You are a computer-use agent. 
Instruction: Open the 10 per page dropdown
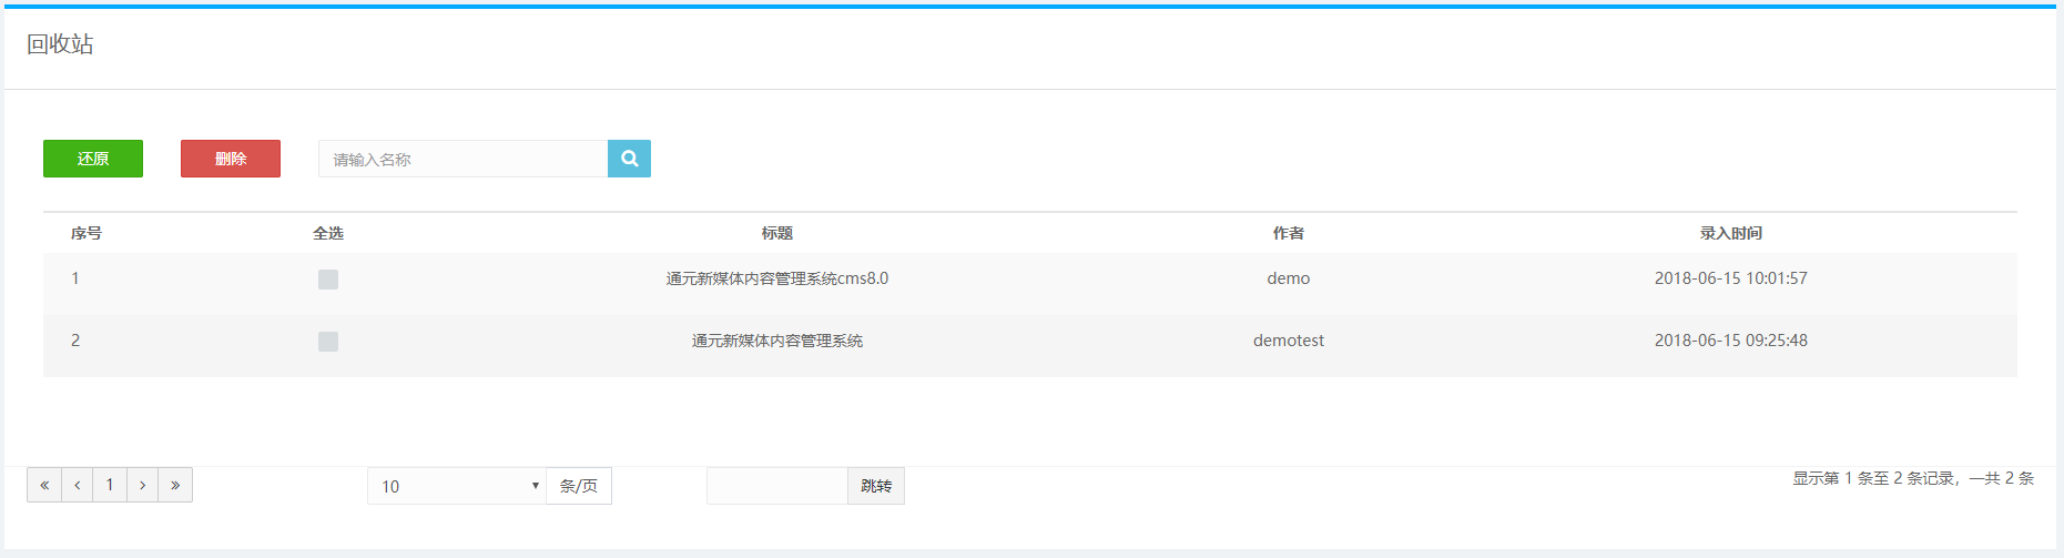(x=456, y=486)
